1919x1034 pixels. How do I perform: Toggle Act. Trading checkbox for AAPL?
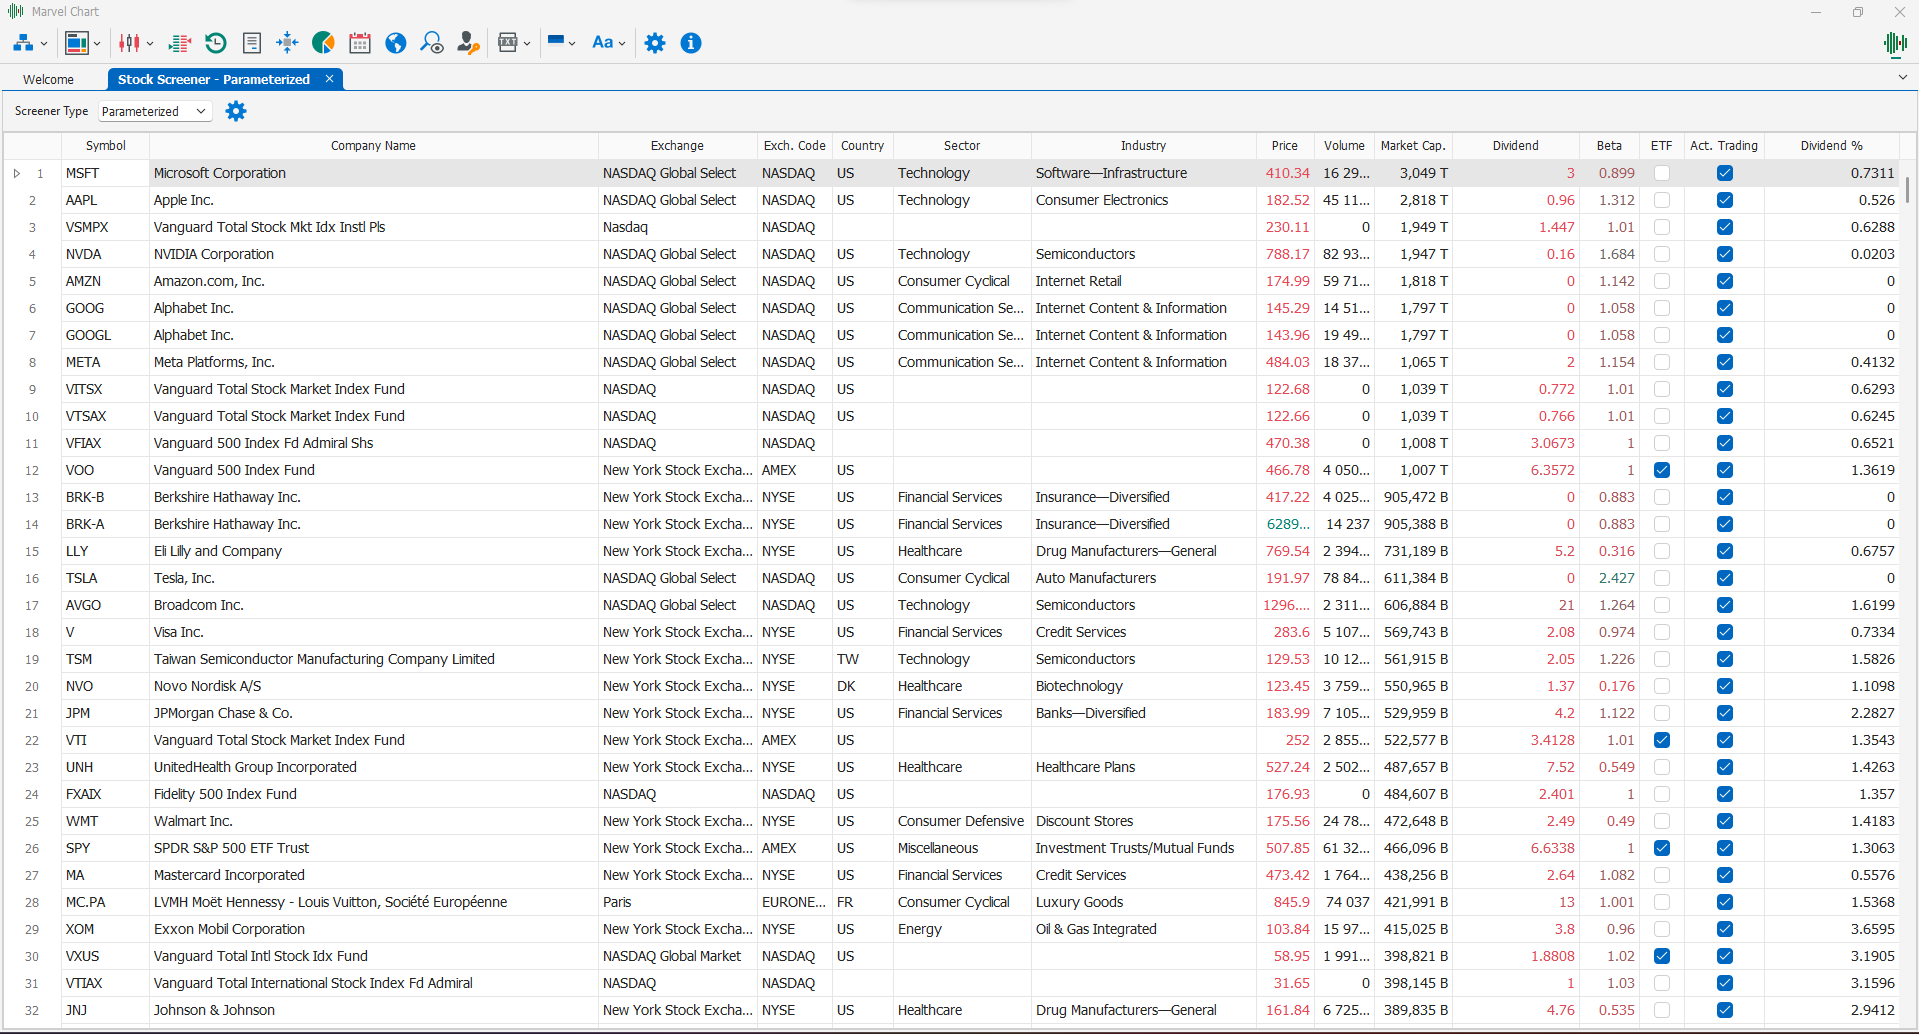pos(1724,200)
